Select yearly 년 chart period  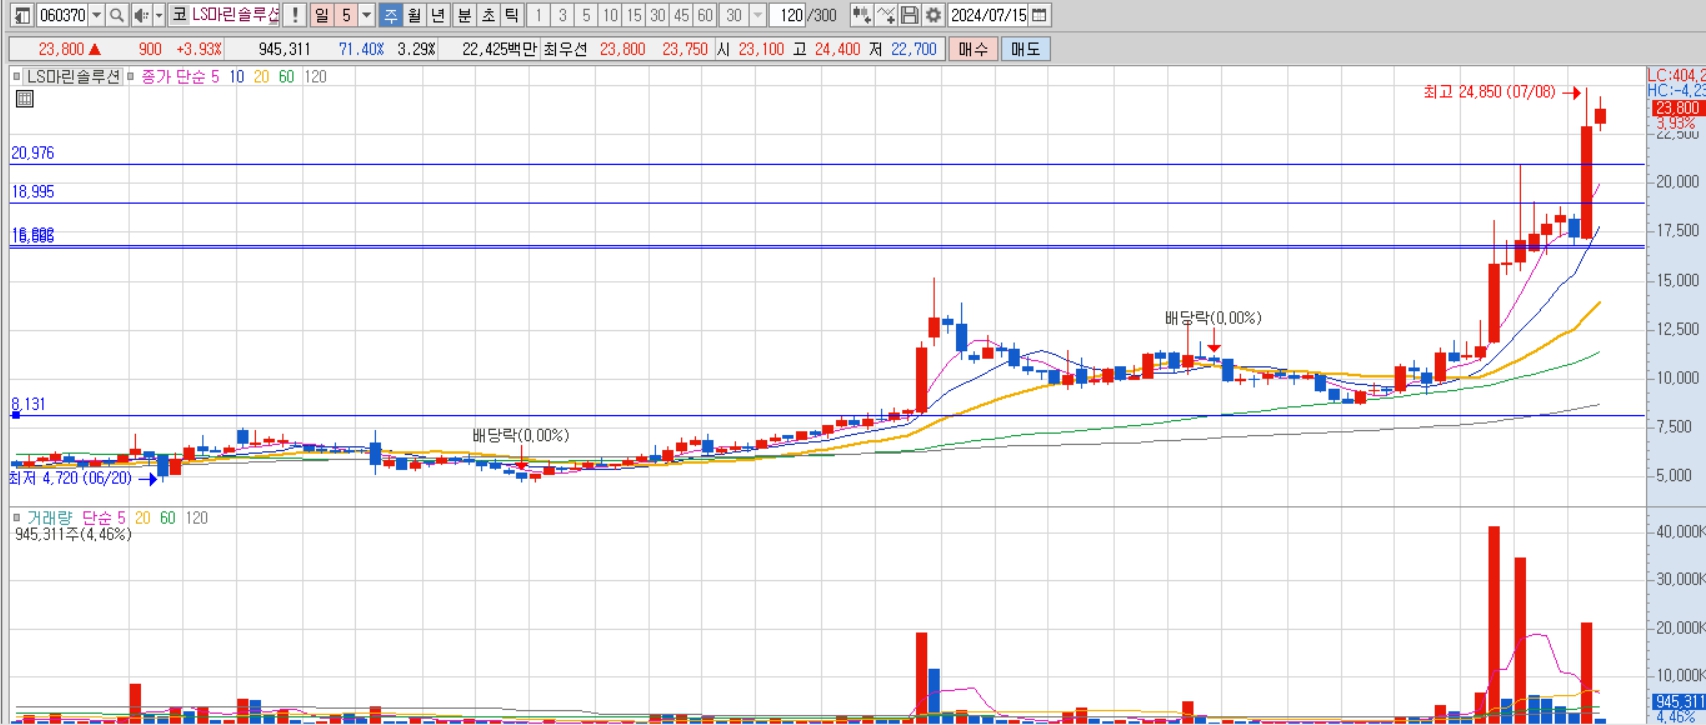[x=438, y=15]
